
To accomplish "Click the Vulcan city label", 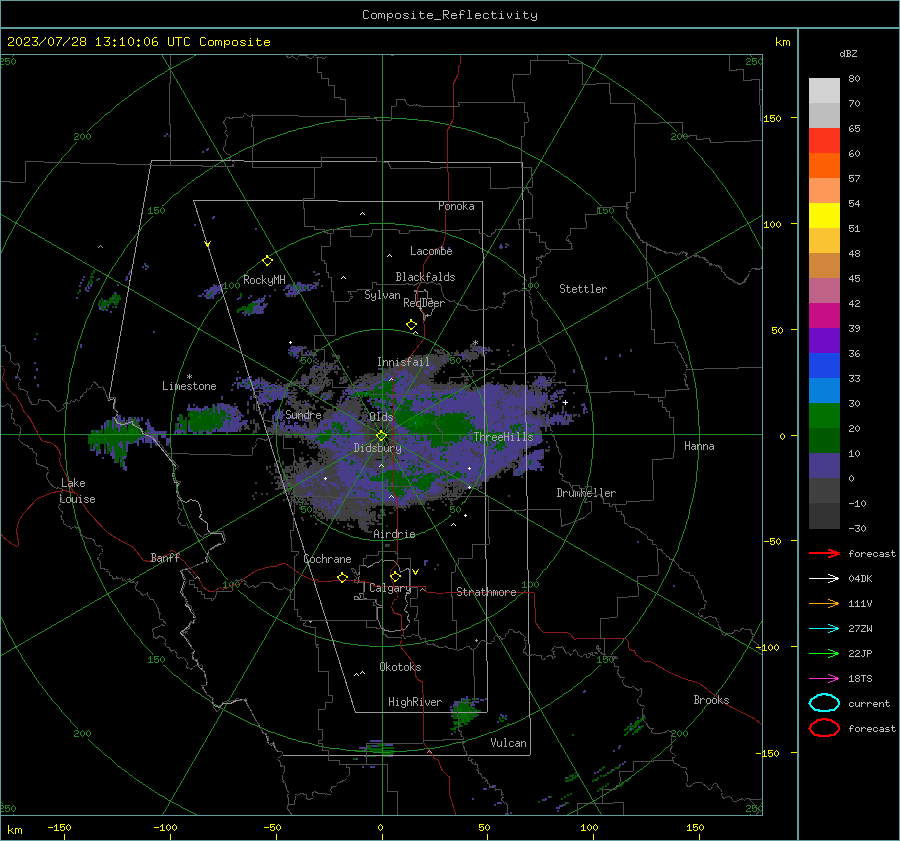I will click(508, 743).
